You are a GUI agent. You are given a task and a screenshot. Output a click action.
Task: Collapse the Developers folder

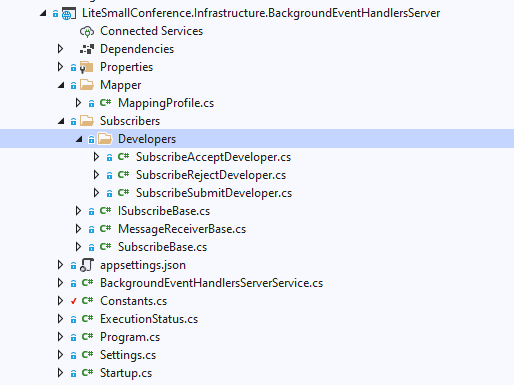[79, 139]
